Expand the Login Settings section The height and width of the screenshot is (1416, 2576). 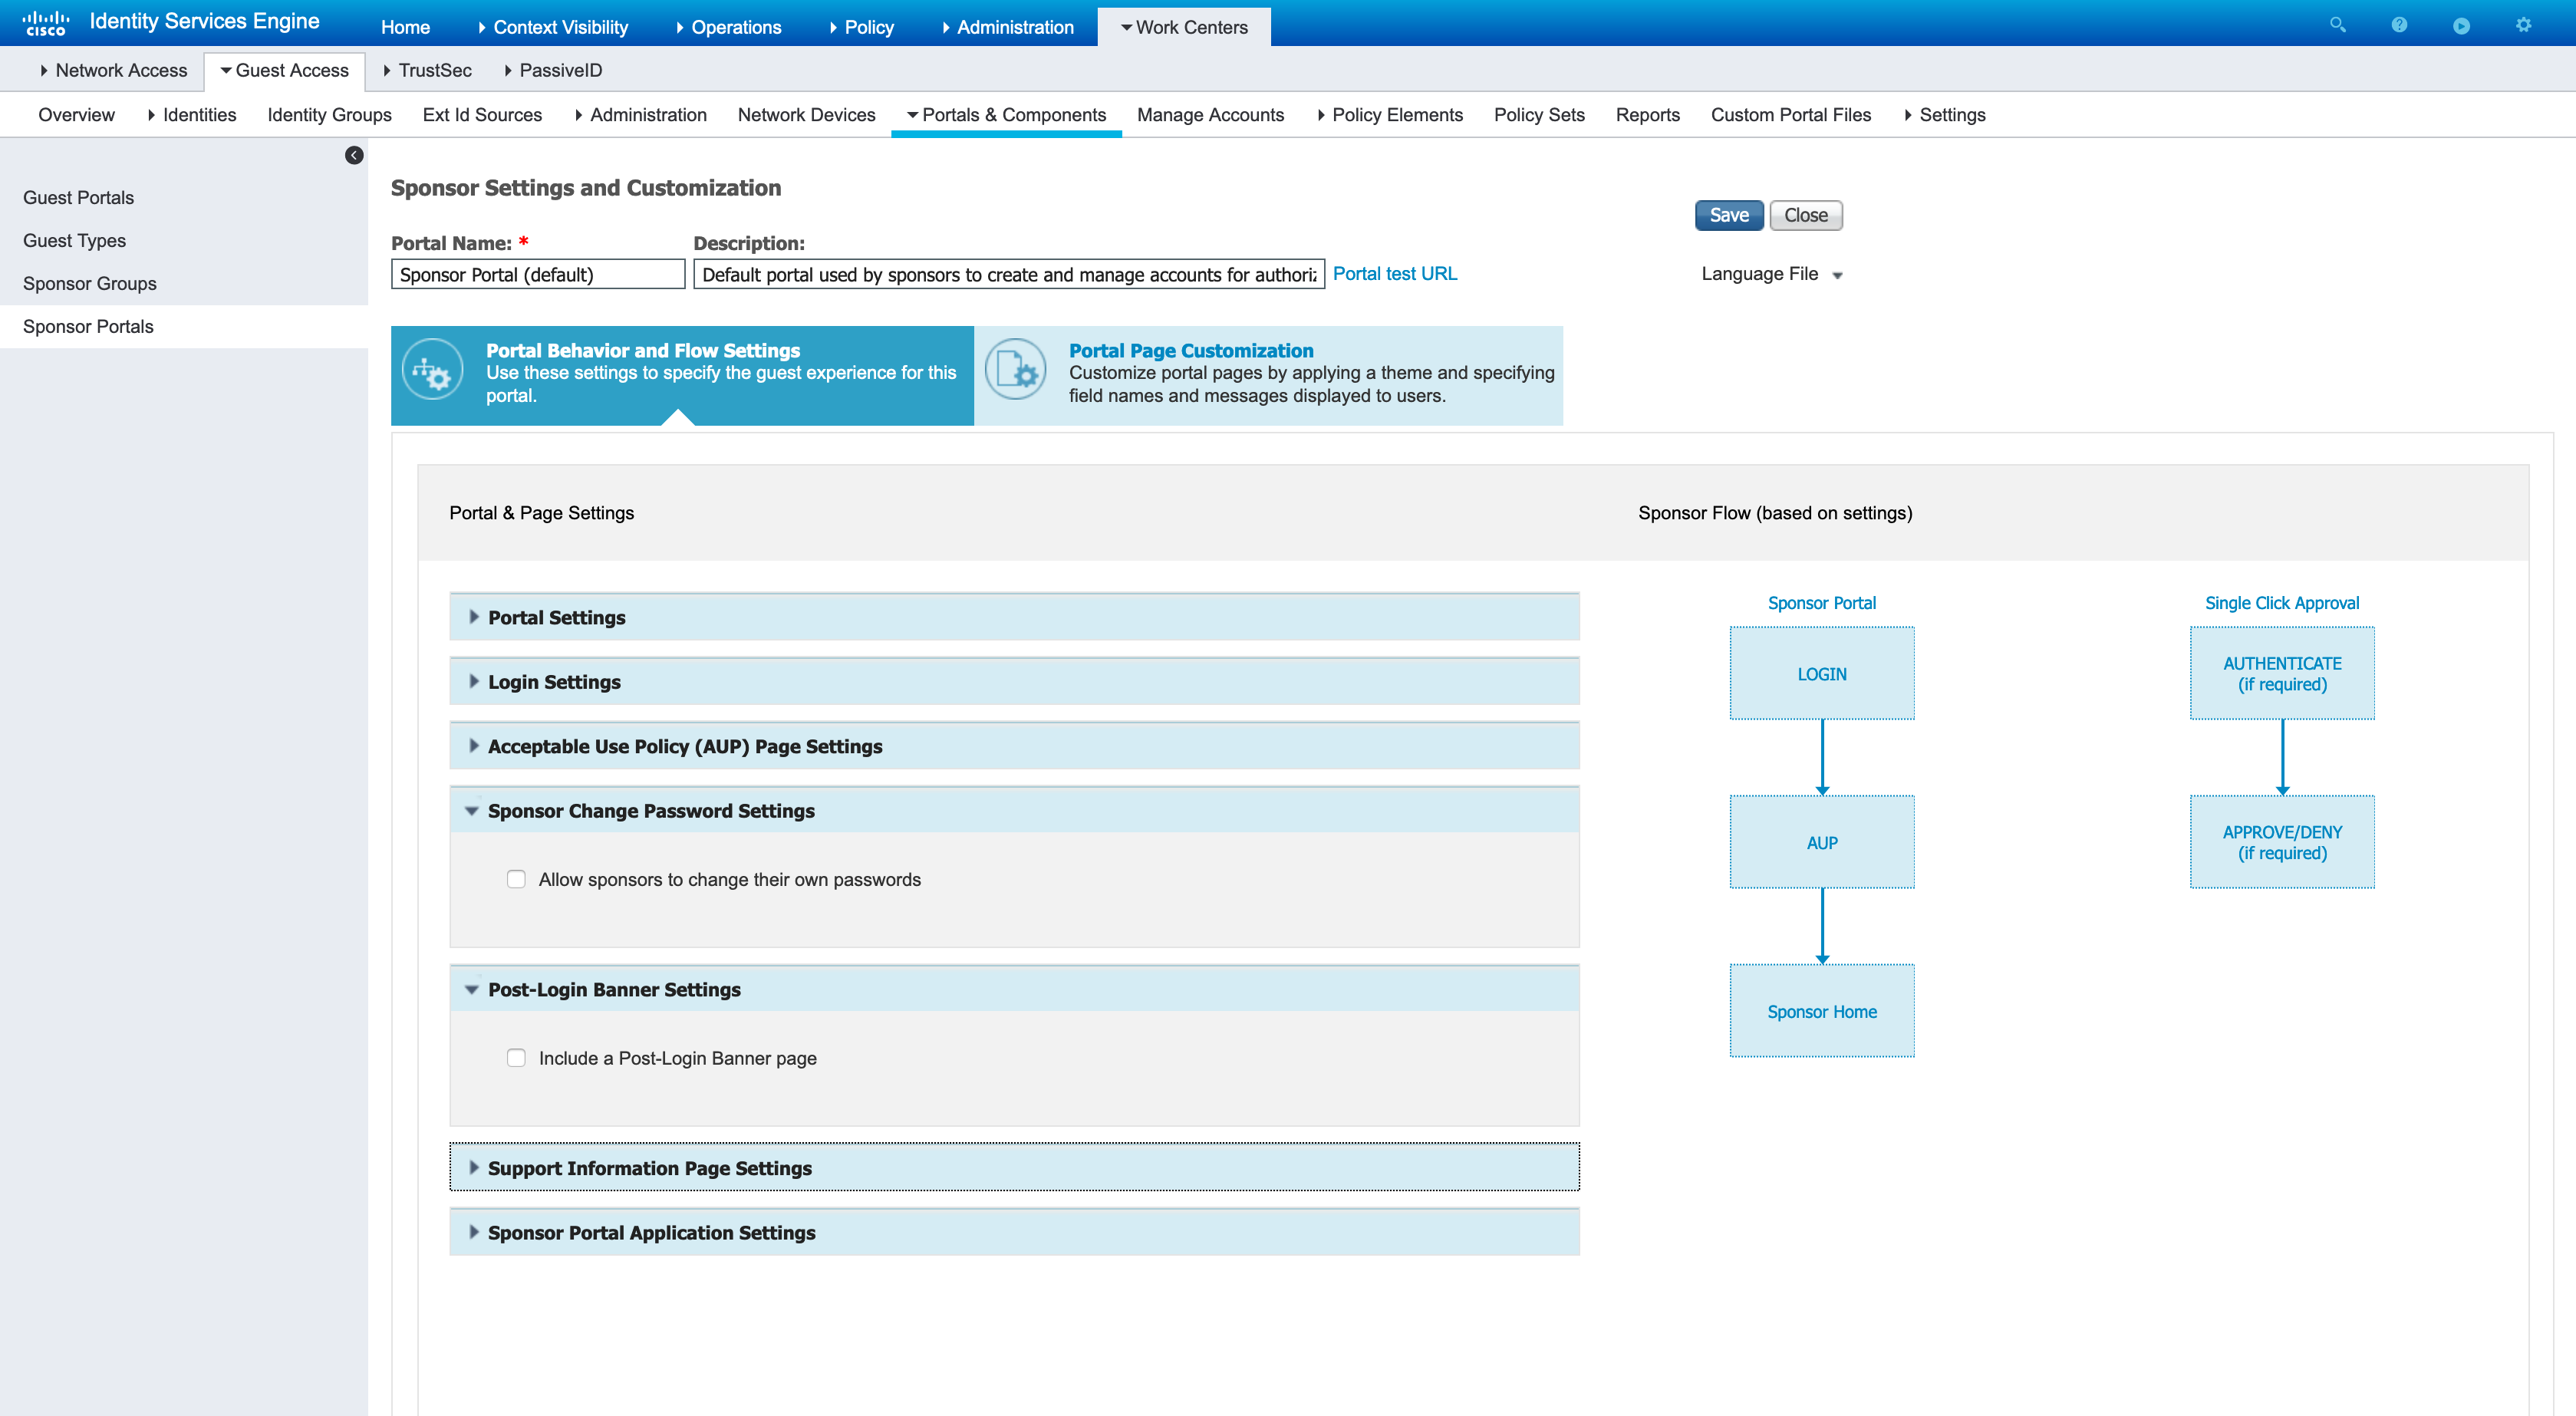pos(1014,681)
